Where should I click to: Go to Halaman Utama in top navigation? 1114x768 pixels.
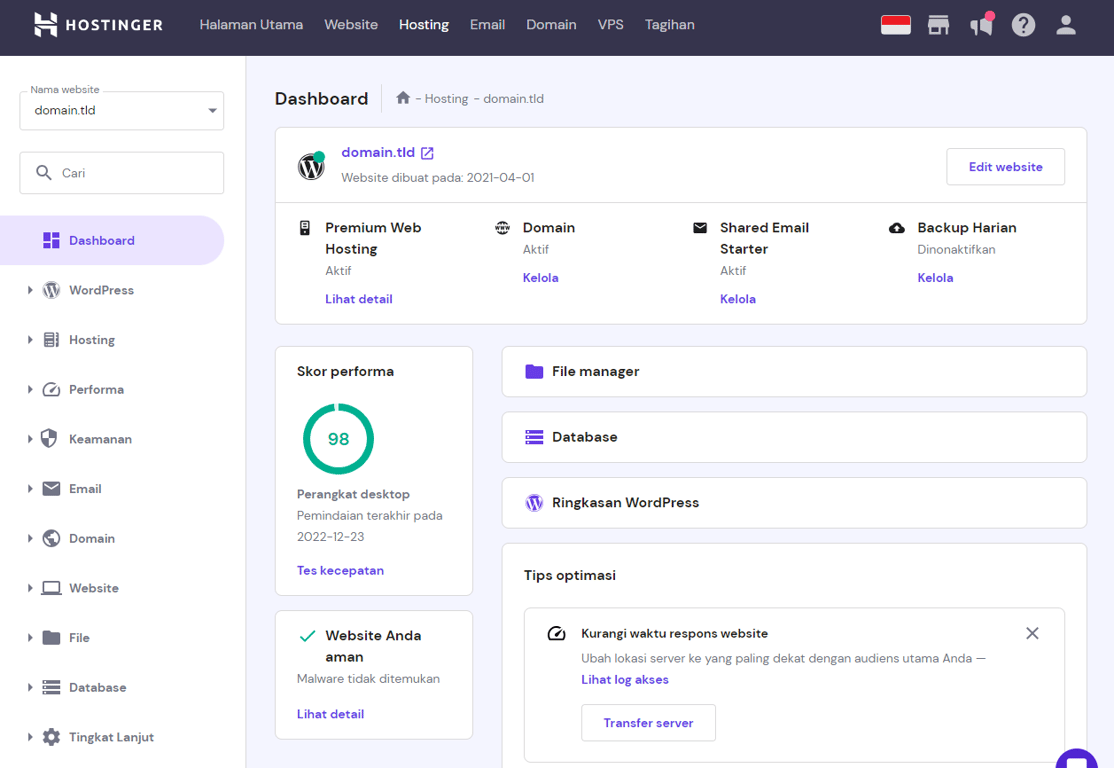click(251, 25)
